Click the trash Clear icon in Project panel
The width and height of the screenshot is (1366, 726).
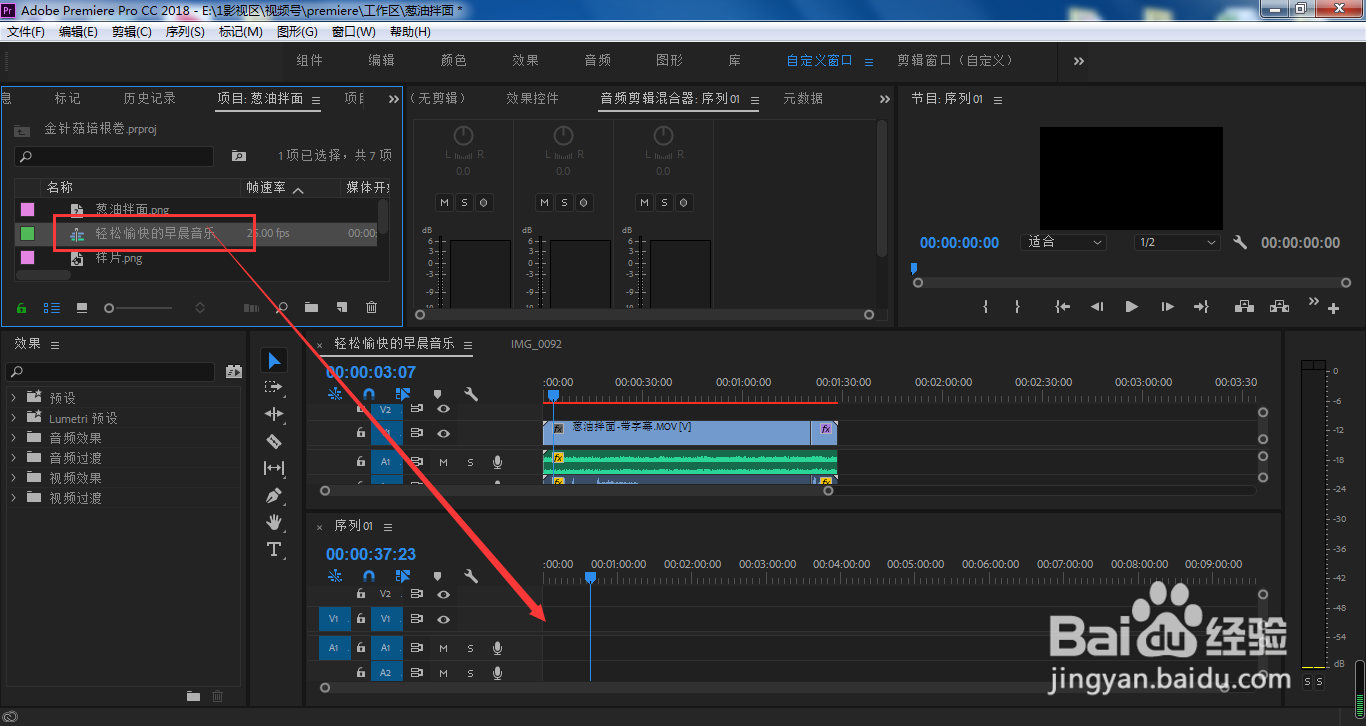click(372, 308)
